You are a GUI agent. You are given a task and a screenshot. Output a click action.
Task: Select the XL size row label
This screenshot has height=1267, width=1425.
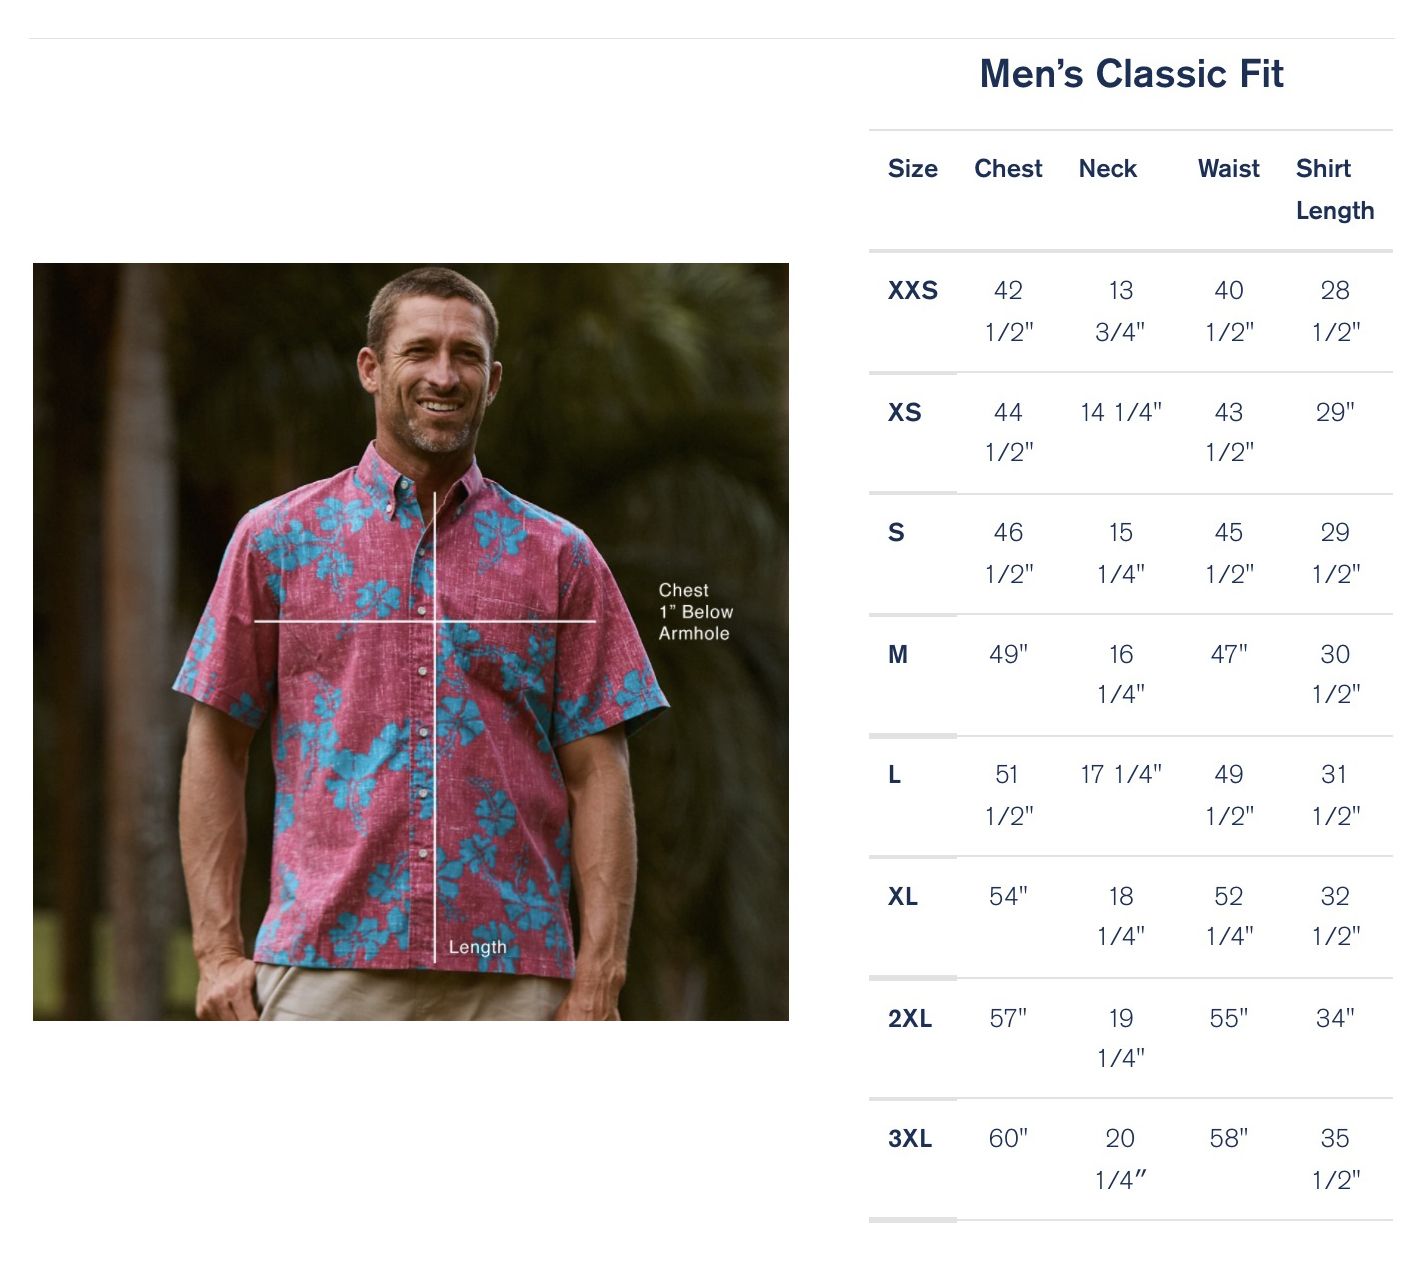point(903,897)
